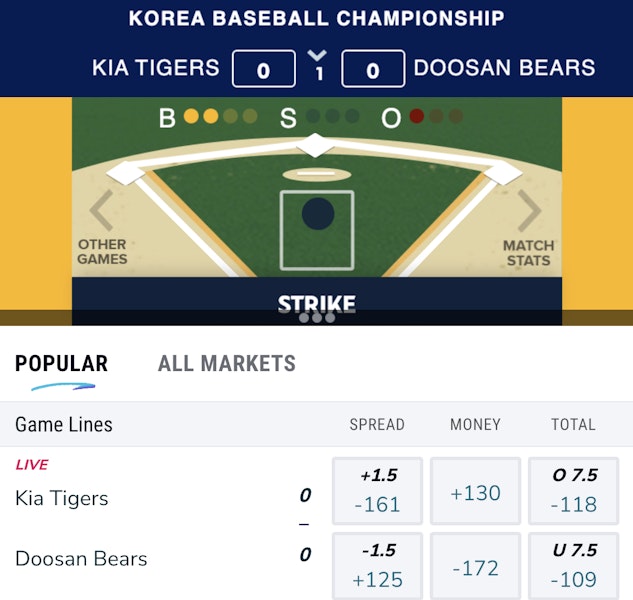Bet Kia Tigers +1.5 spread at -161

point(377,491)
